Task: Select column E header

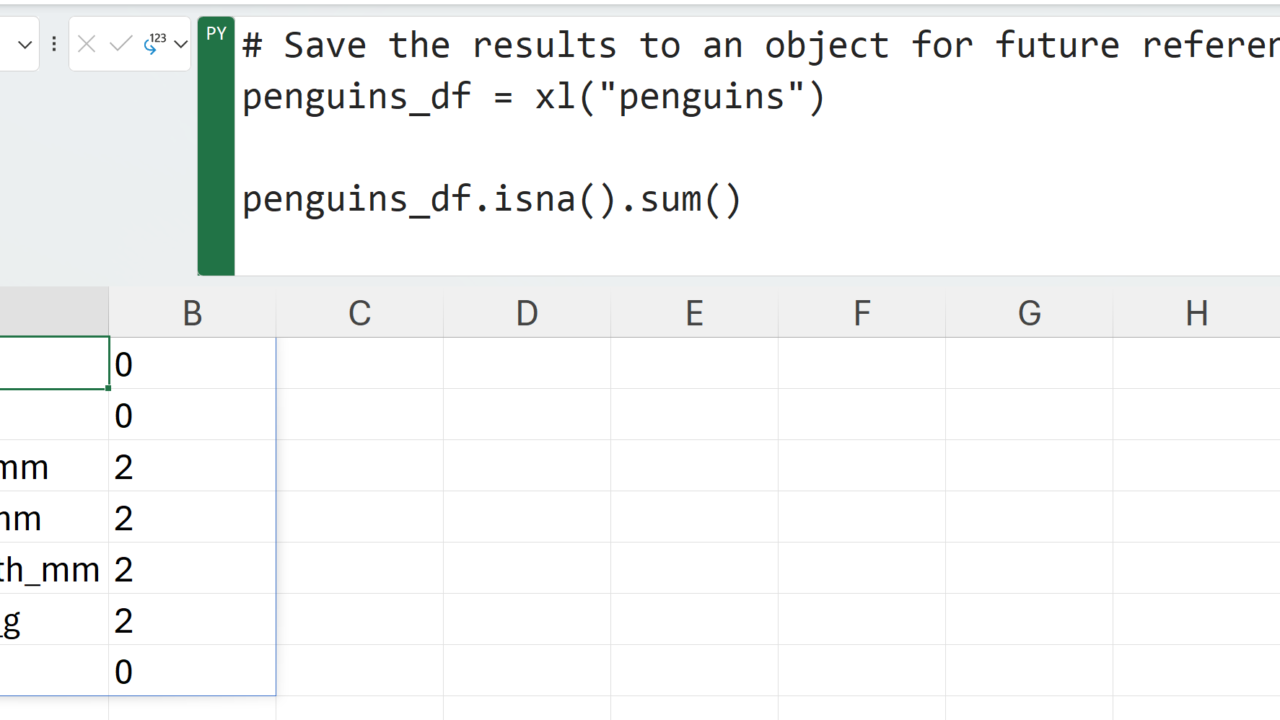Action: 694,313
